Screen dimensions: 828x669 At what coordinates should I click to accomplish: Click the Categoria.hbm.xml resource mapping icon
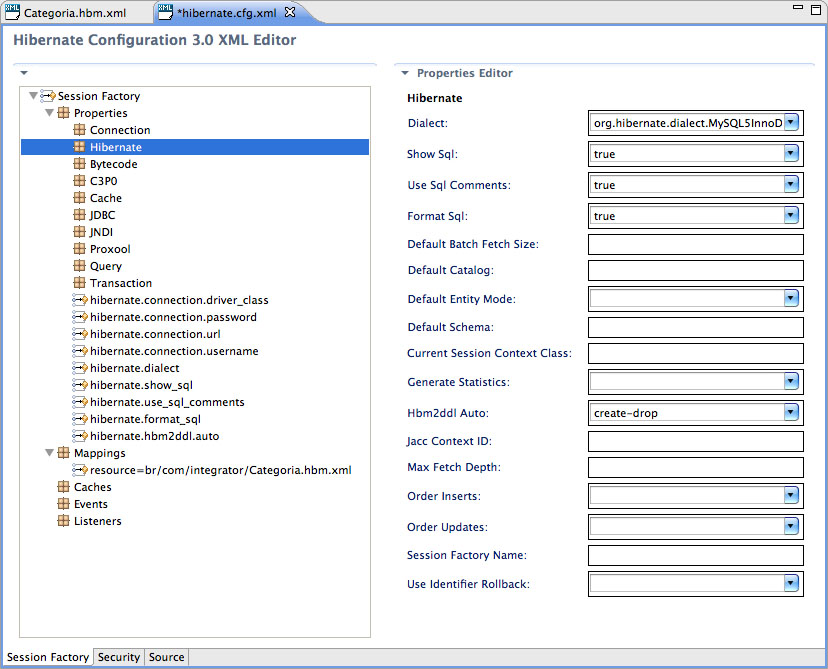[x=80, y=470]
